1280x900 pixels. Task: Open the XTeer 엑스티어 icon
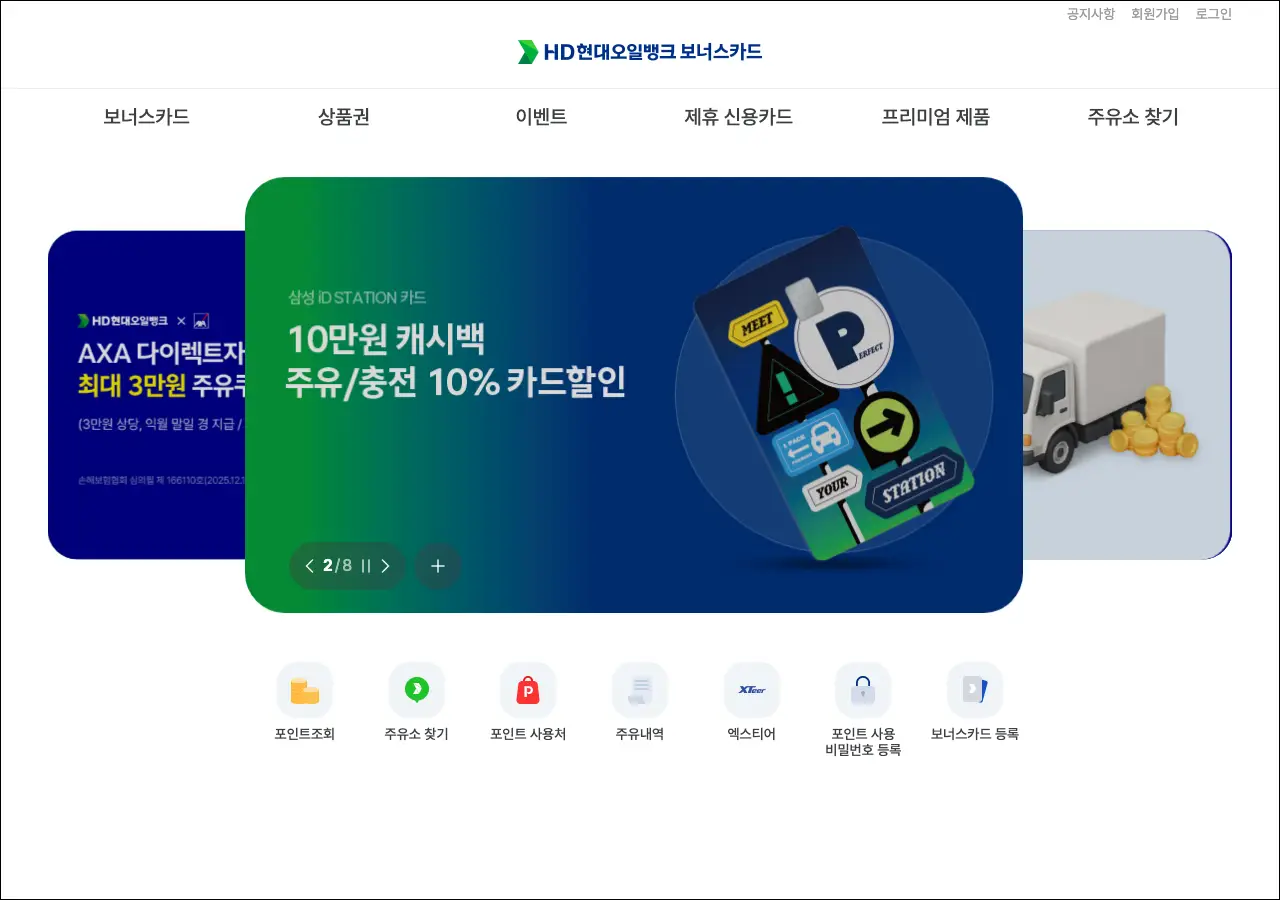[x=752, y=690]
